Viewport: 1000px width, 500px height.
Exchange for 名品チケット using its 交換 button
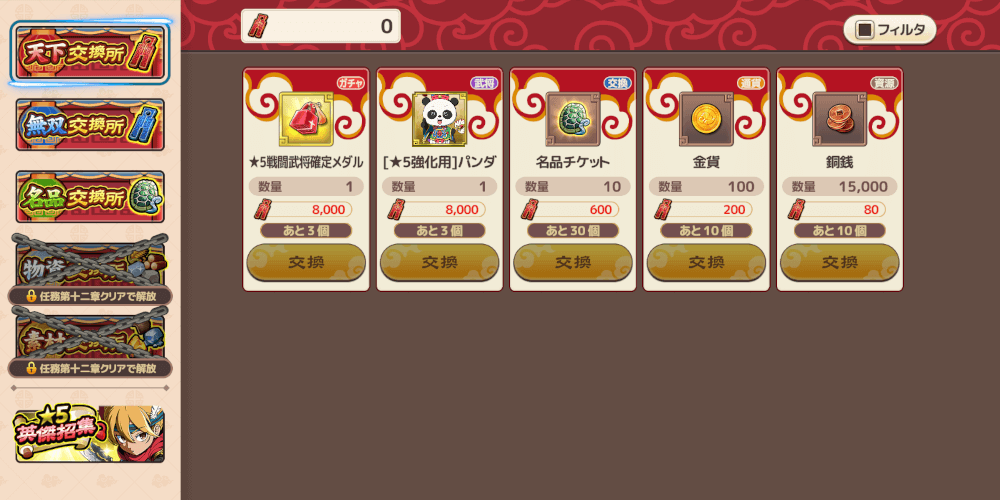coord(573,262)
